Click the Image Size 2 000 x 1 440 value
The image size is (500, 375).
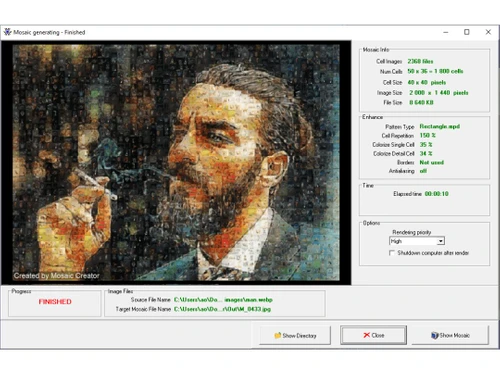click(x=439, y=93)
